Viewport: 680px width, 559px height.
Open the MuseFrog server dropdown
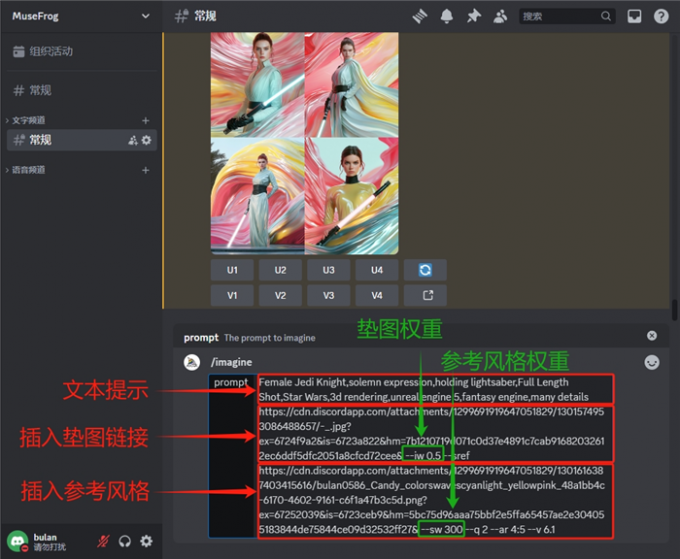pos(81,16)
